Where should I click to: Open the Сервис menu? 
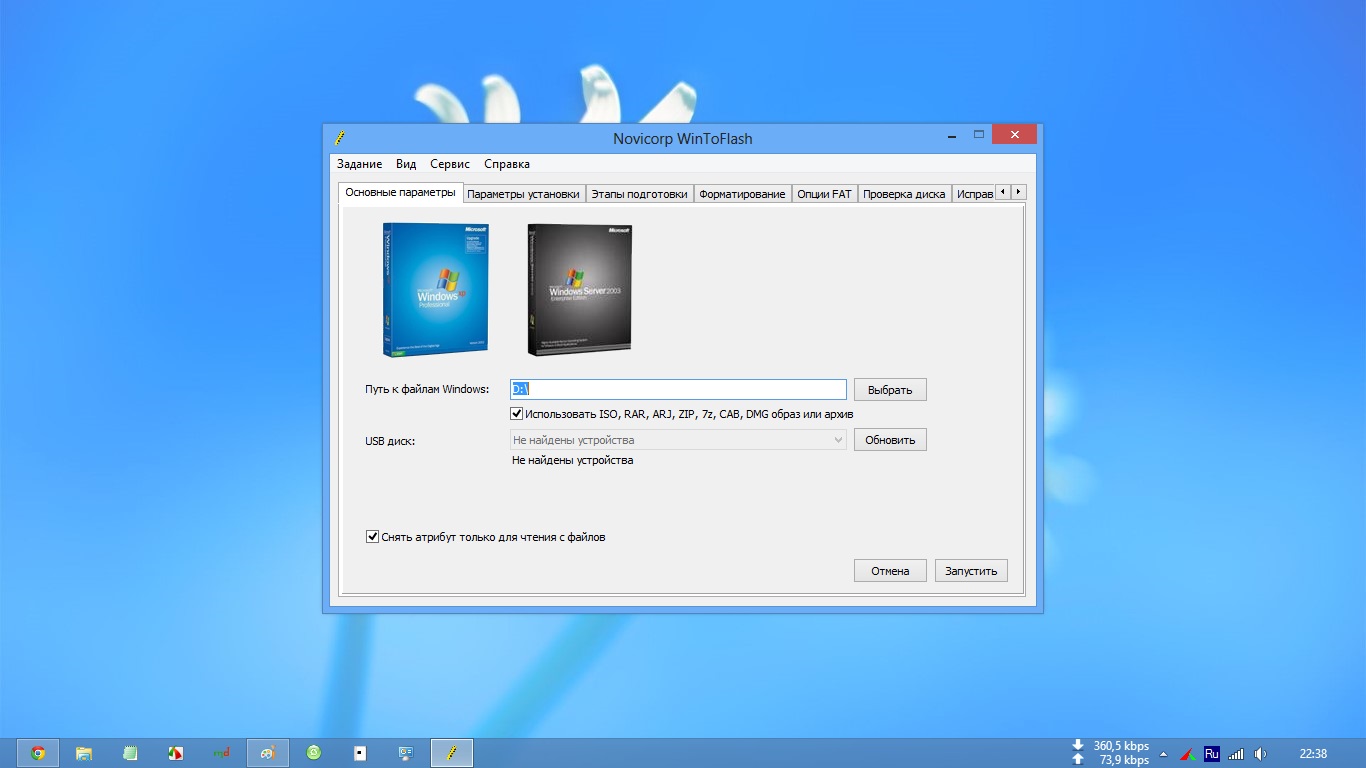coord(450,164)
